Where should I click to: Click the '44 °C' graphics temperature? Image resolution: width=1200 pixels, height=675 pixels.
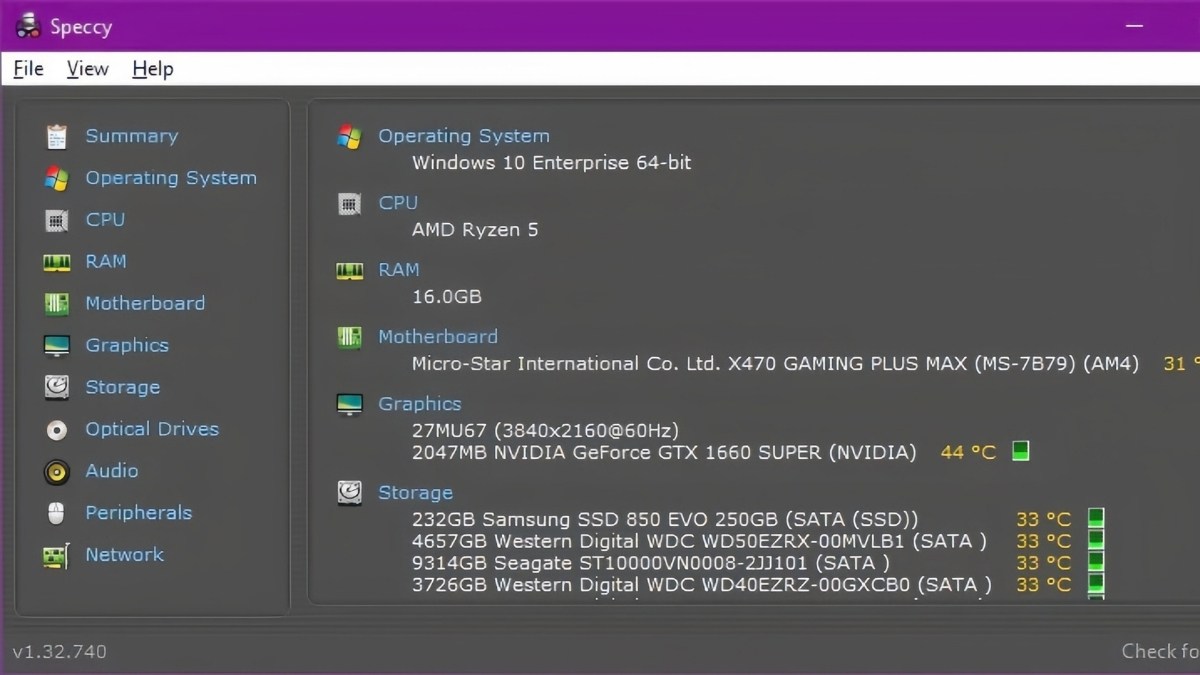click(968, 453)
